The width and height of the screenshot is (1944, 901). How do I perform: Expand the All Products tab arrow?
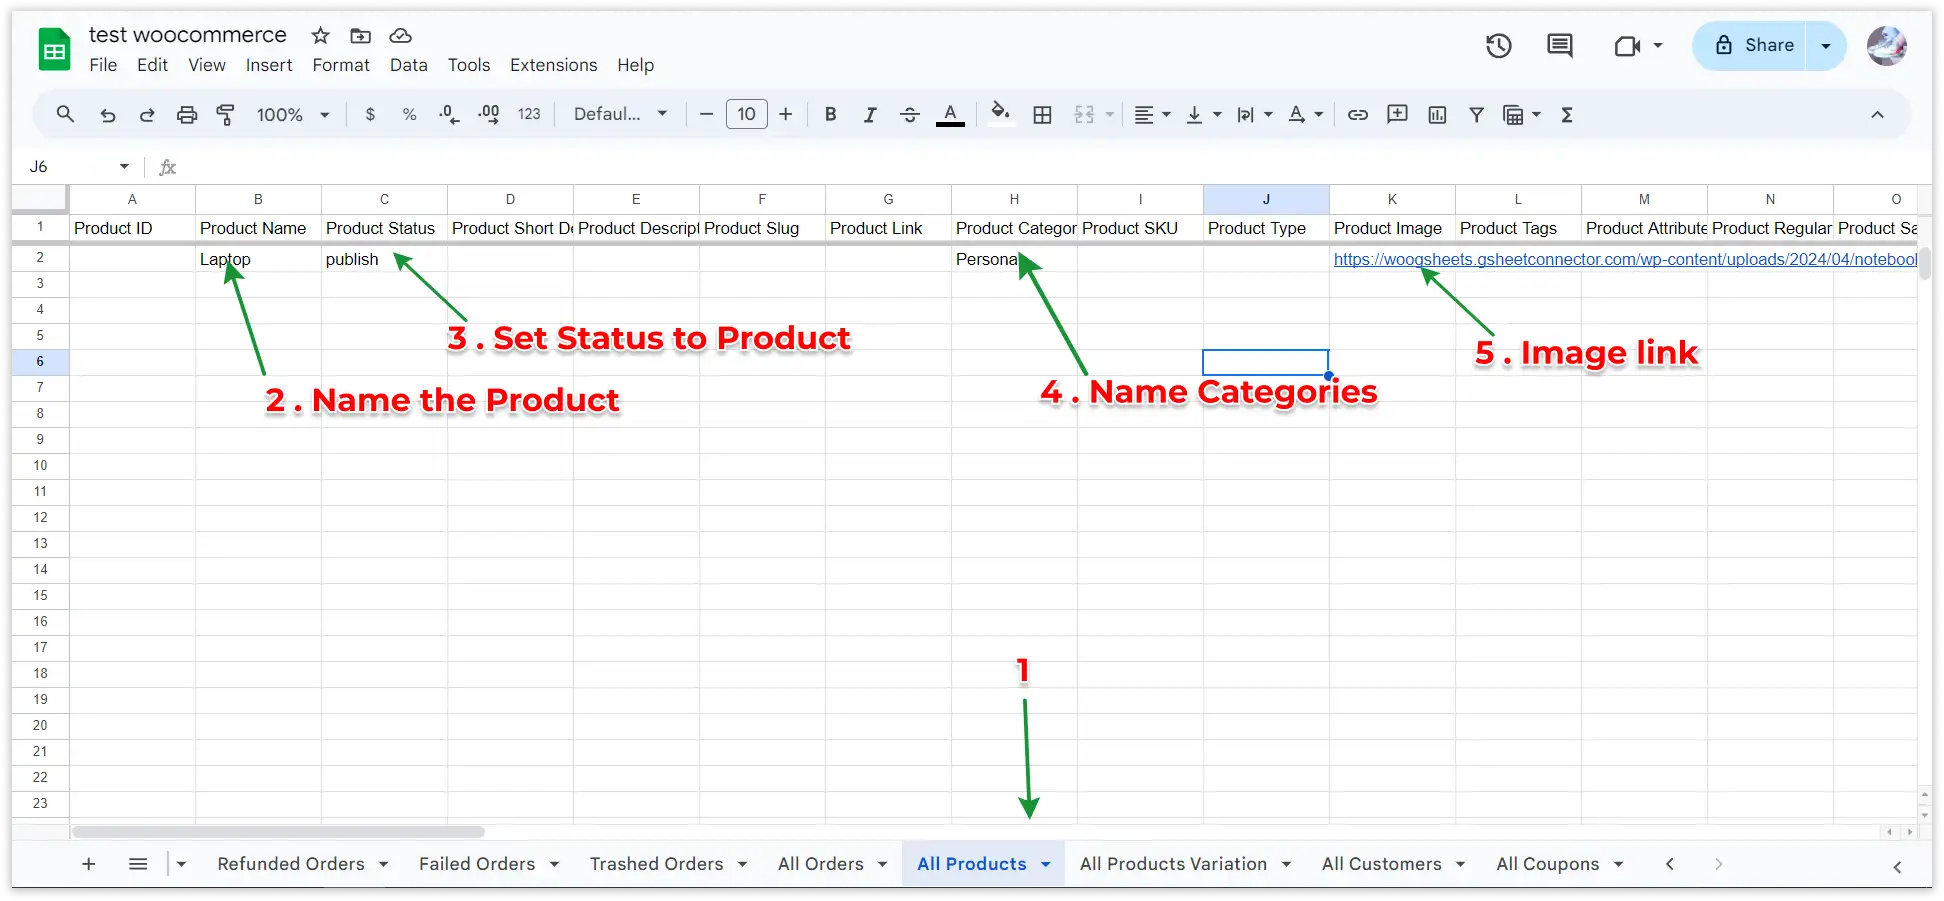tap(1046, 864)
